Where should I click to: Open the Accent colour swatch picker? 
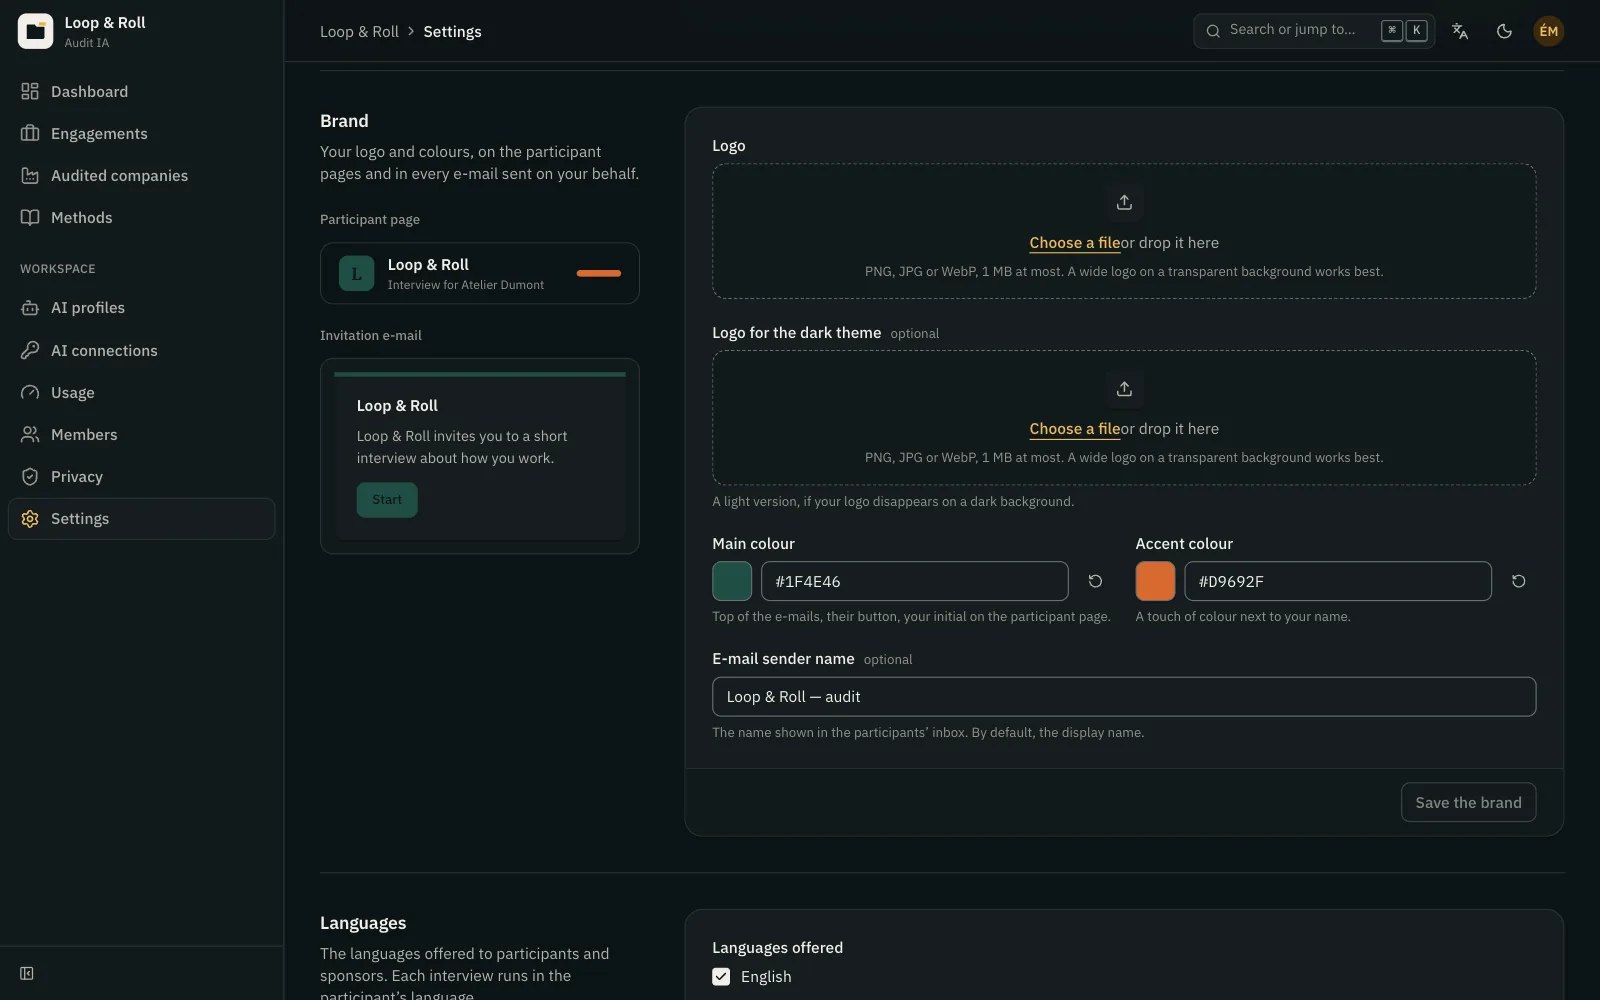(x=1155, y=581)
